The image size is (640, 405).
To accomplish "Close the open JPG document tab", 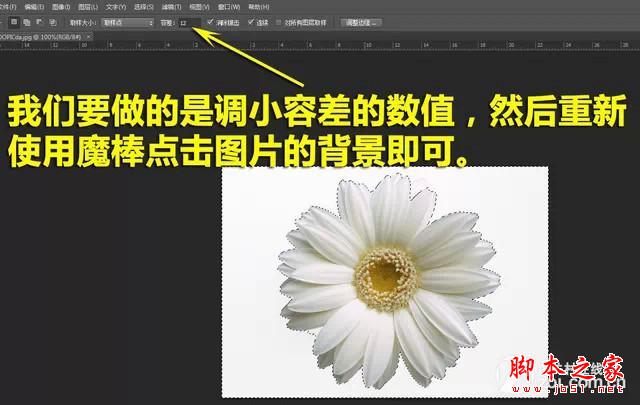I will pyautogui.click(x=89, y=36).
